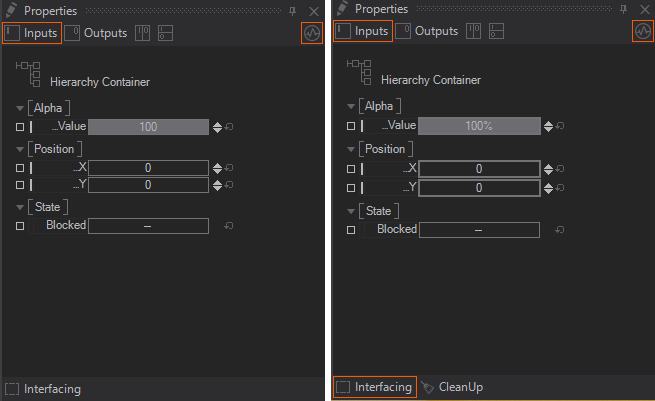
Task: Click Interfacing button in right panel
Action: [x=373, y=387]
